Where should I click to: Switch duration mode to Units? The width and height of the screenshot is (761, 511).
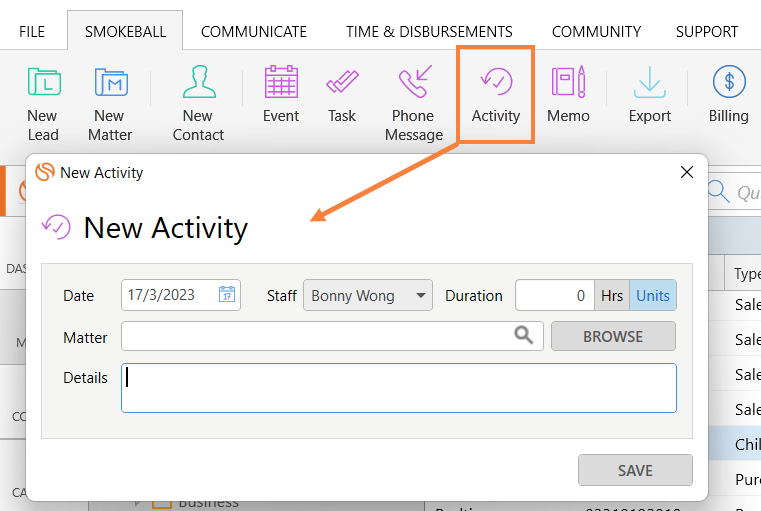pos(653,295)
